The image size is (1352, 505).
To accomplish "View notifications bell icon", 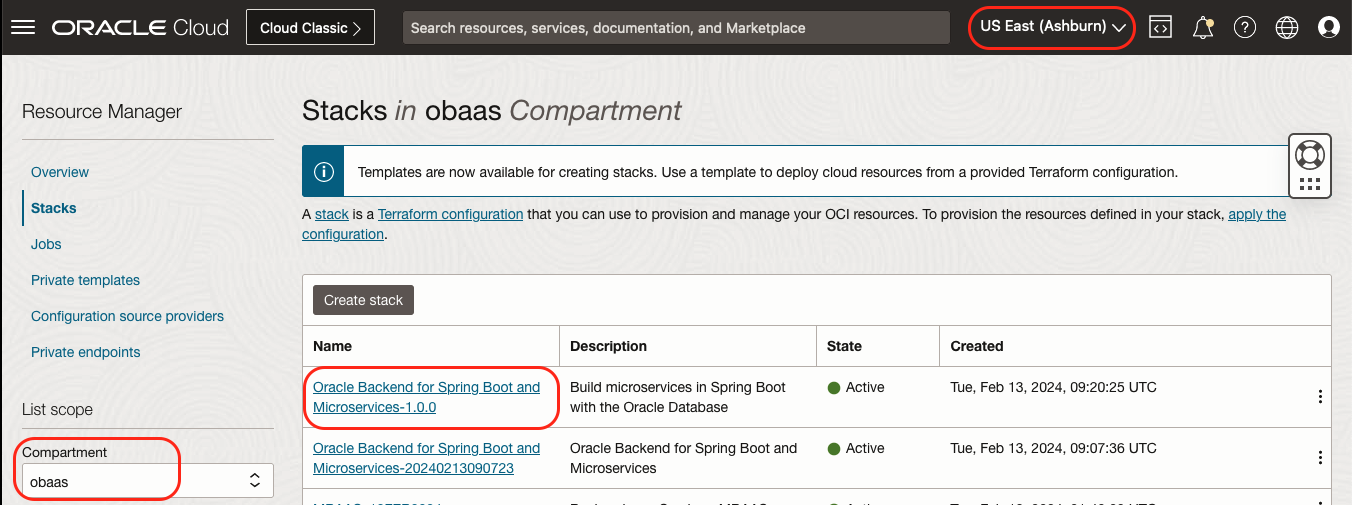I will [x=1203, y=28].
